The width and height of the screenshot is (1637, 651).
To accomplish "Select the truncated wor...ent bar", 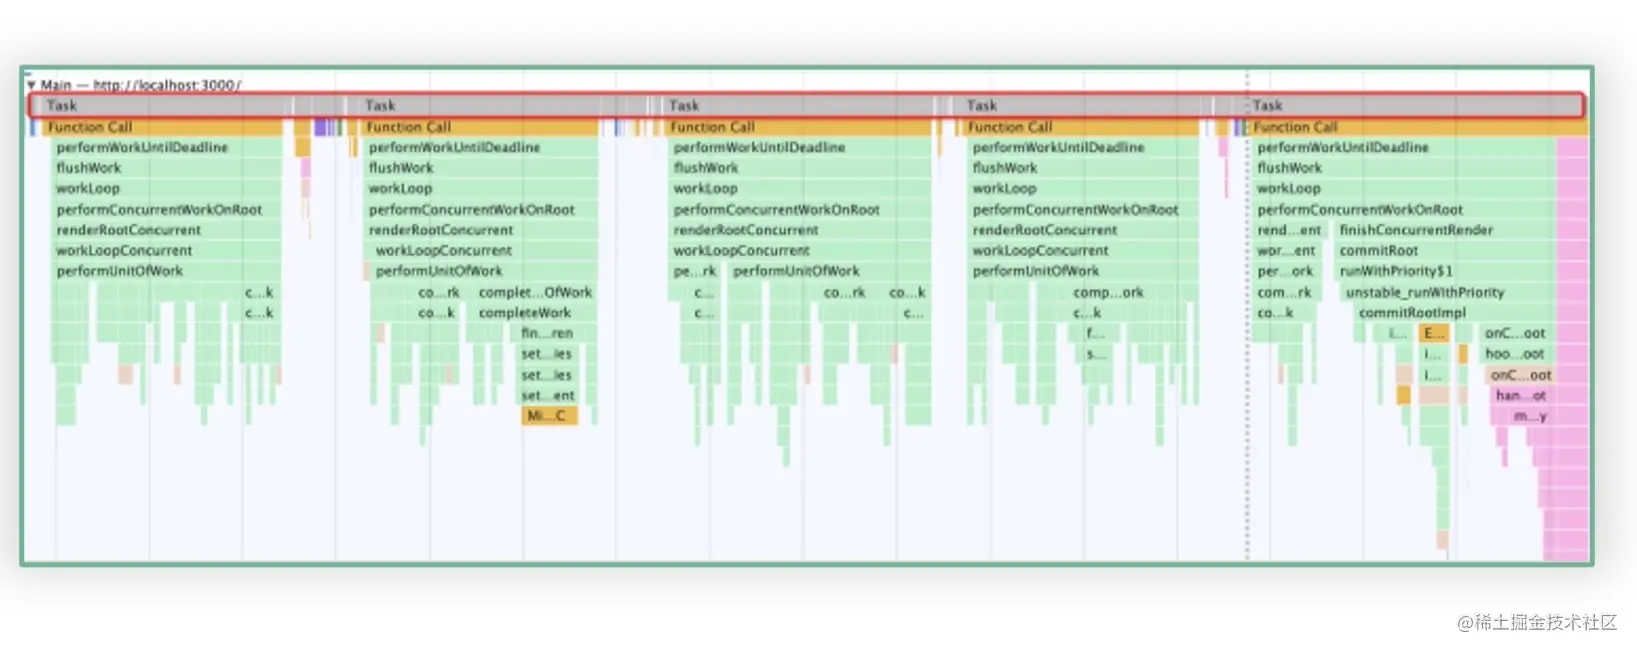I will tap(1288, 251).
